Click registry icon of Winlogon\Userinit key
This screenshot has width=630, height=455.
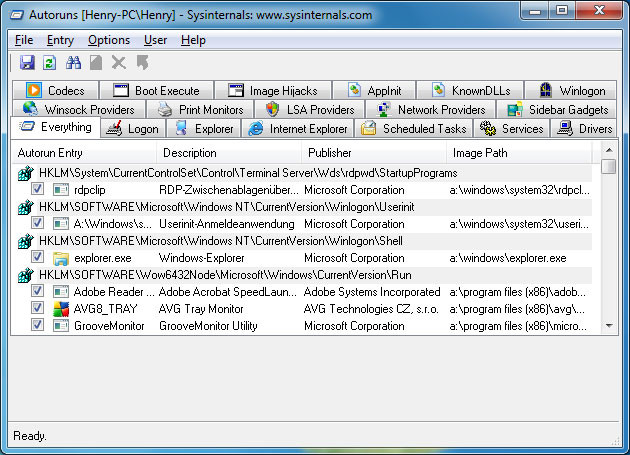click(26, 207)
